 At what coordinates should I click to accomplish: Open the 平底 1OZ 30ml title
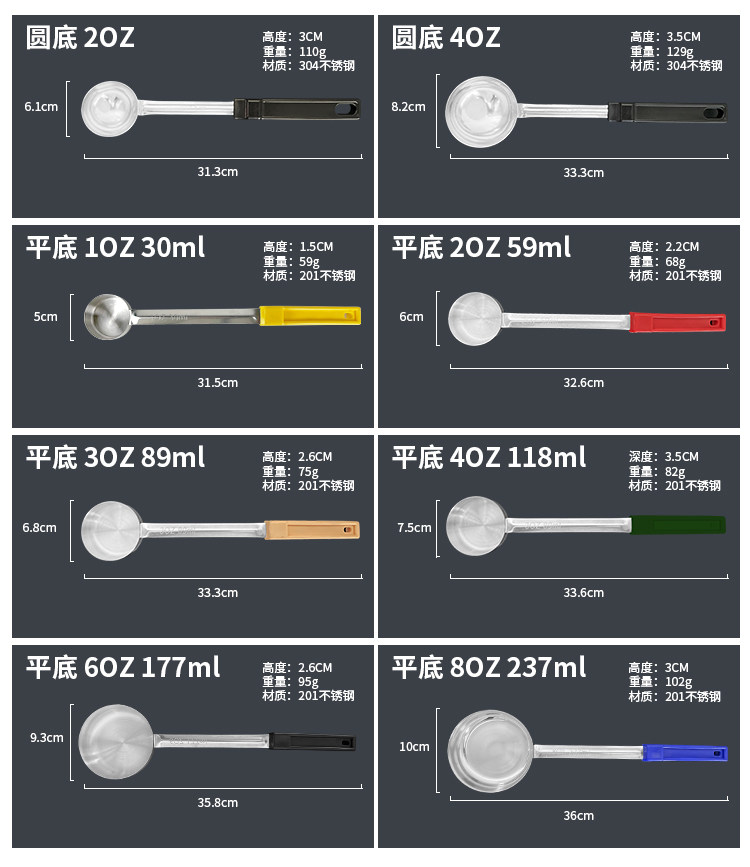[115, 247]
